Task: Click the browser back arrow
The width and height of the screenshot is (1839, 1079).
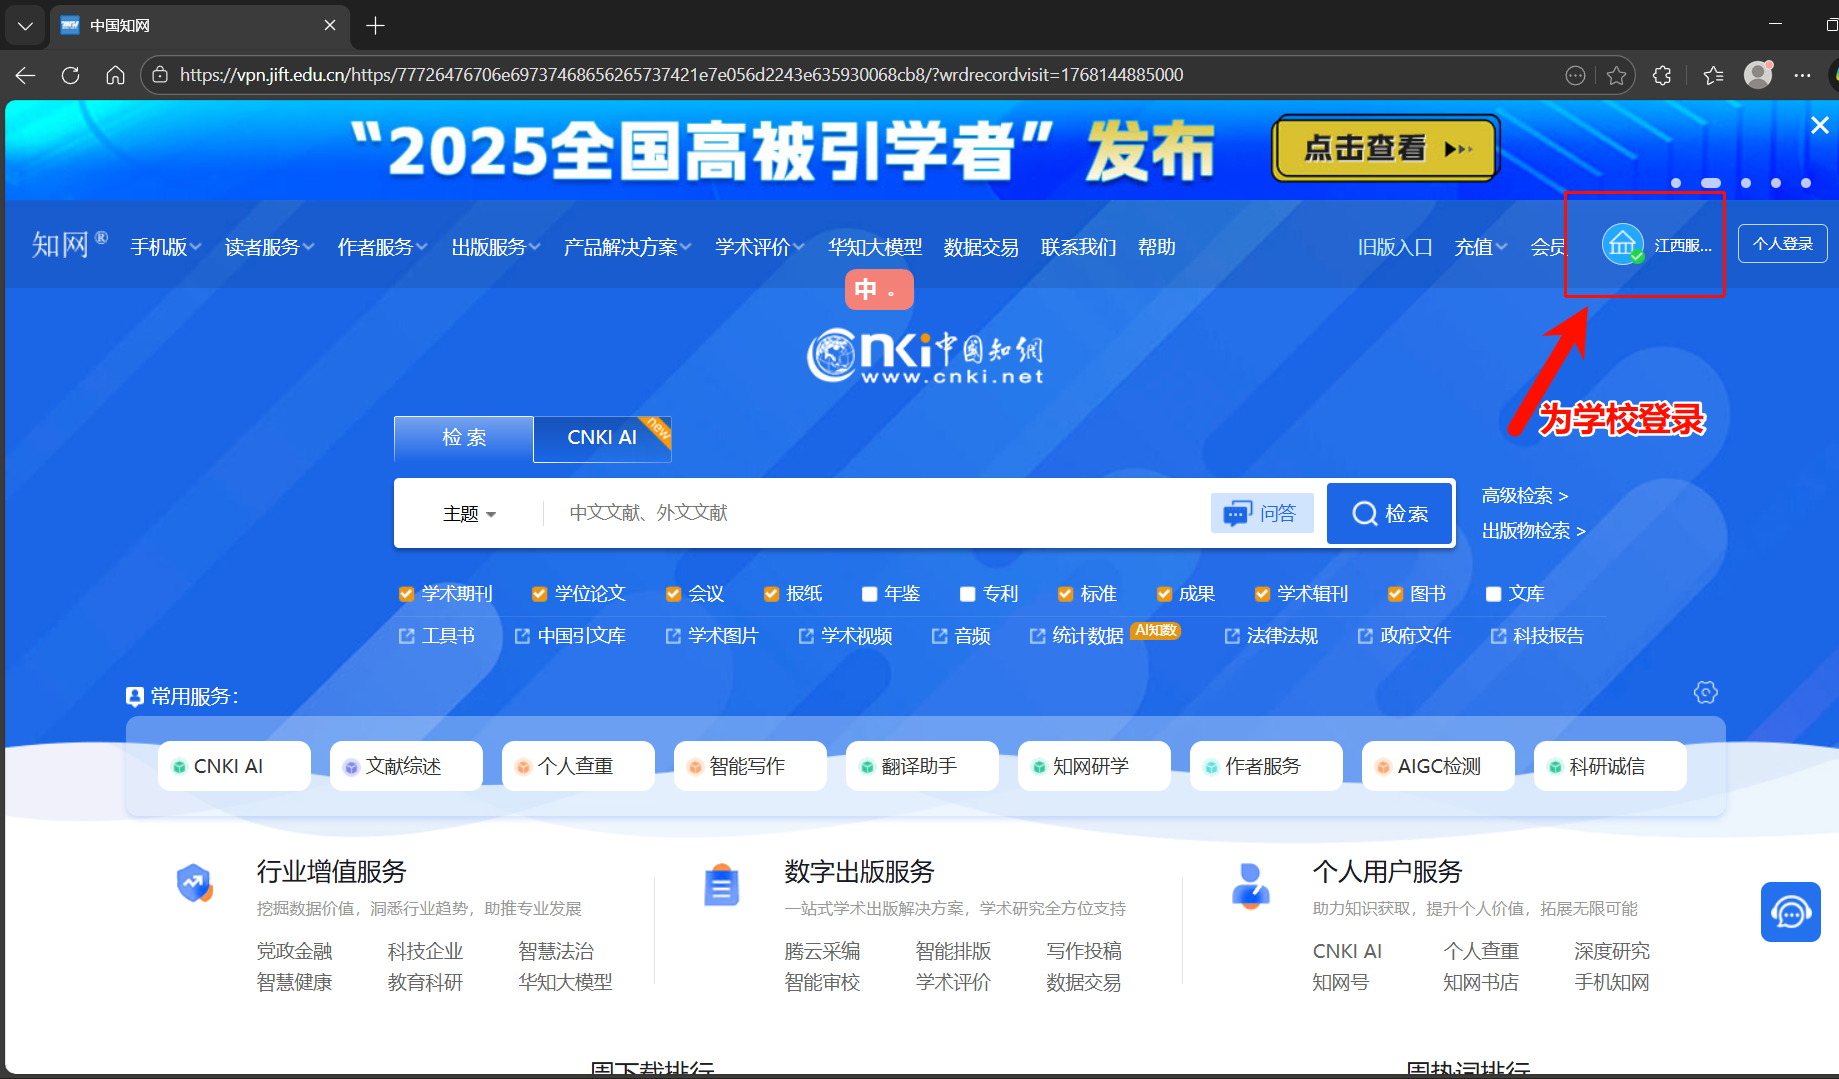Action: 25,75
